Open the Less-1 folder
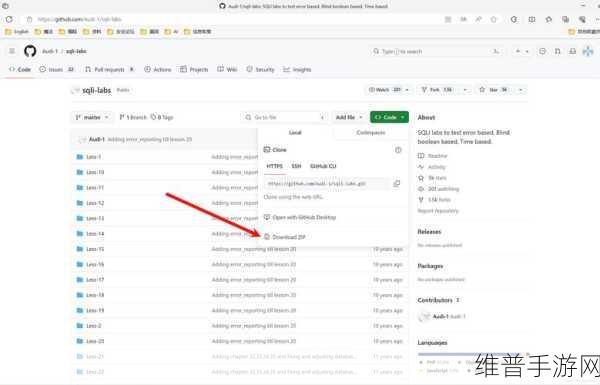 tap(93, 157)
